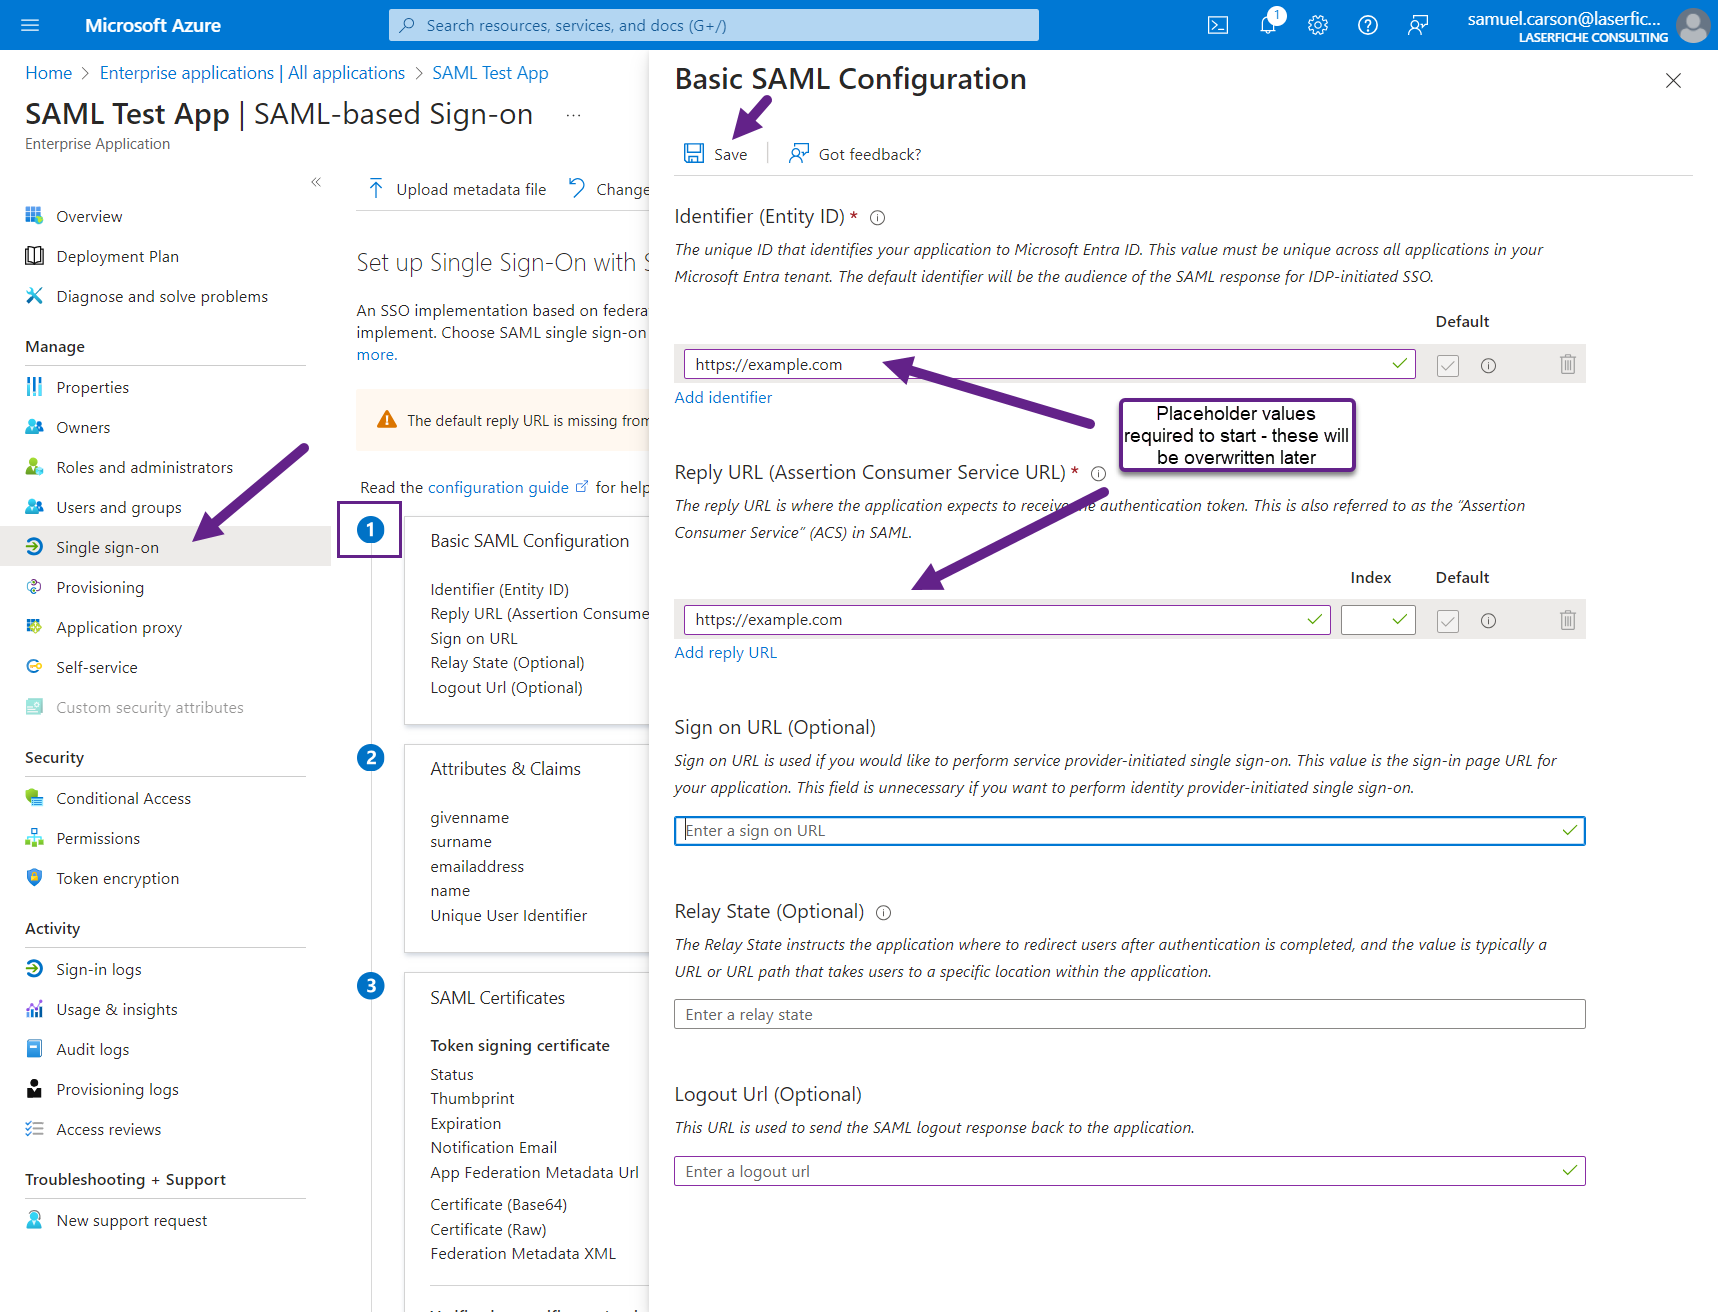Click the Basic SAML Configuration card title
1718x1312 pixels.
[x=529, y=541]
